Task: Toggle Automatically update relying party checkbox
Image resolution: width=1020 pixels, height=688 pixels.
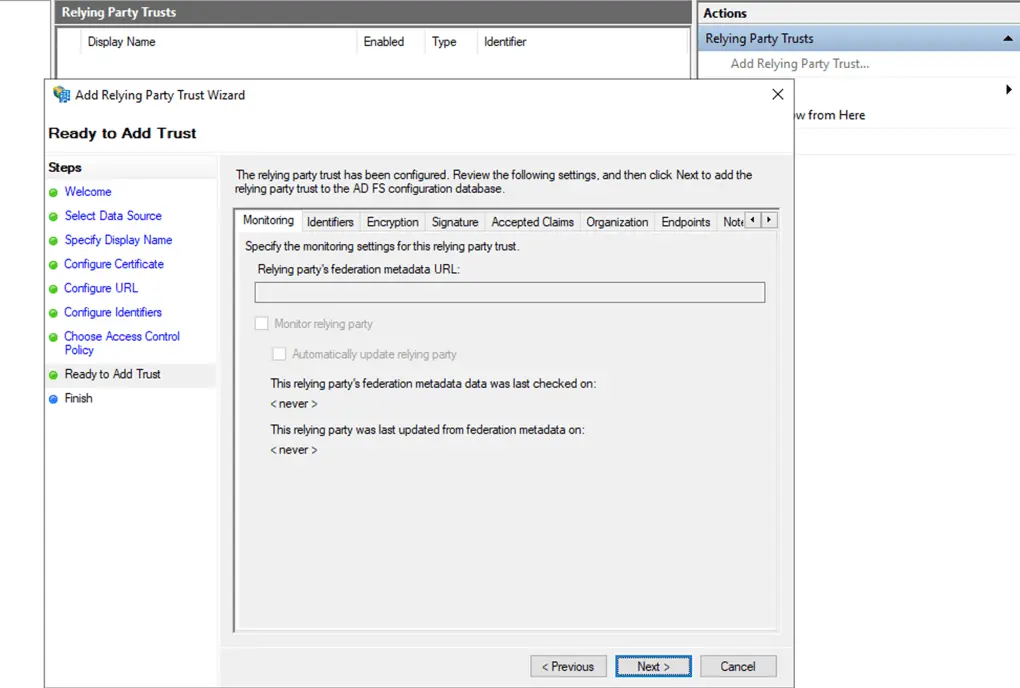Action: 280,354
